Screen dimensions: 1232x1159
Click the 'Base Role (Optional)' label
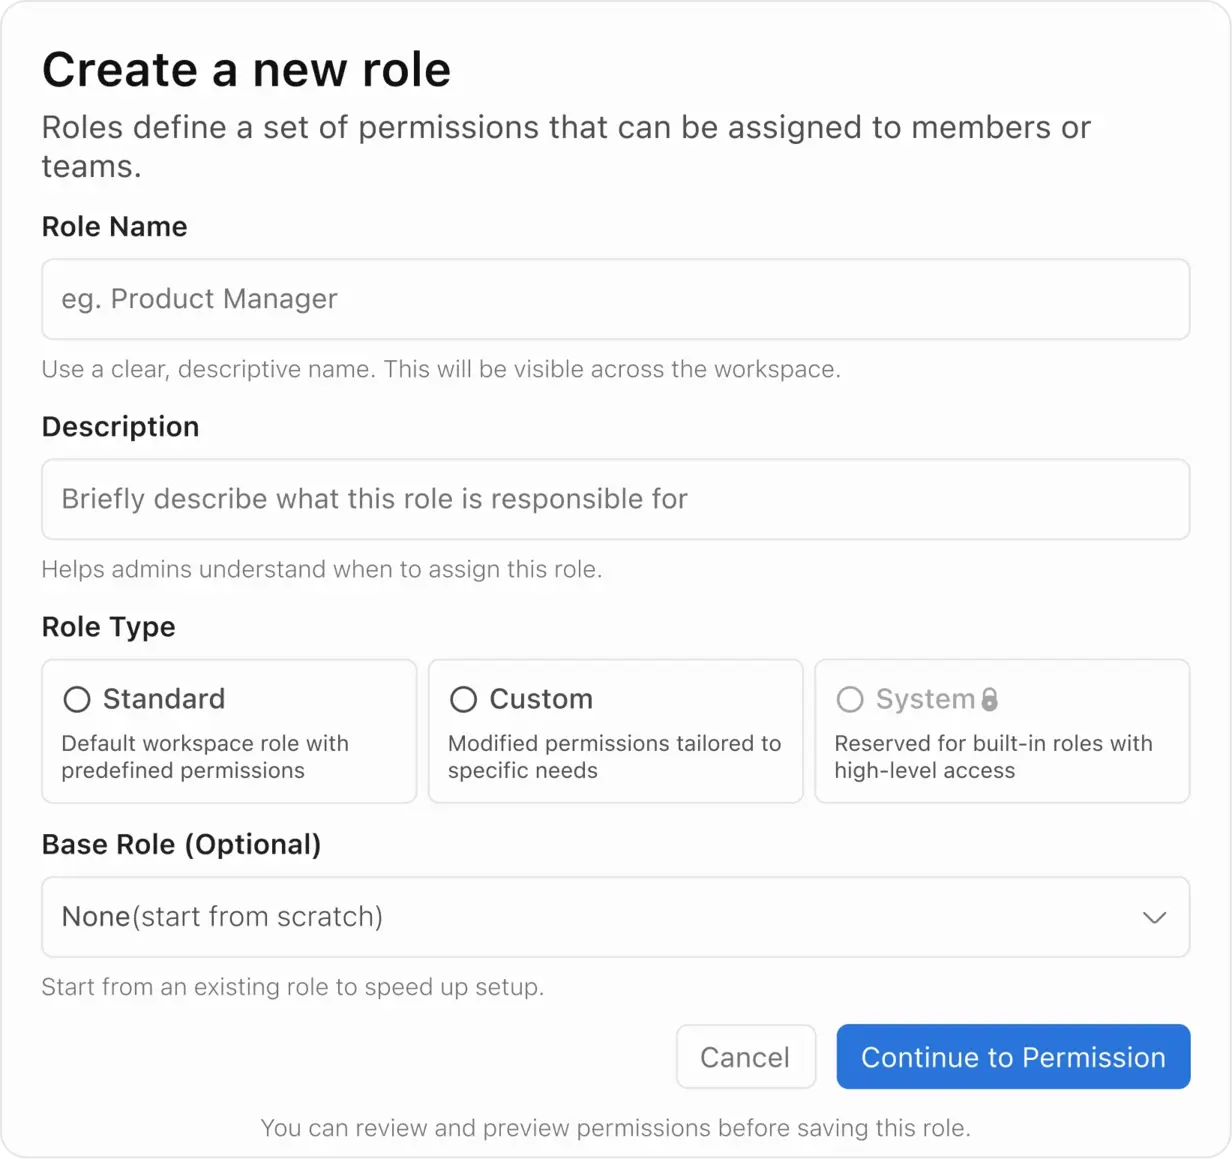[181, 845]
